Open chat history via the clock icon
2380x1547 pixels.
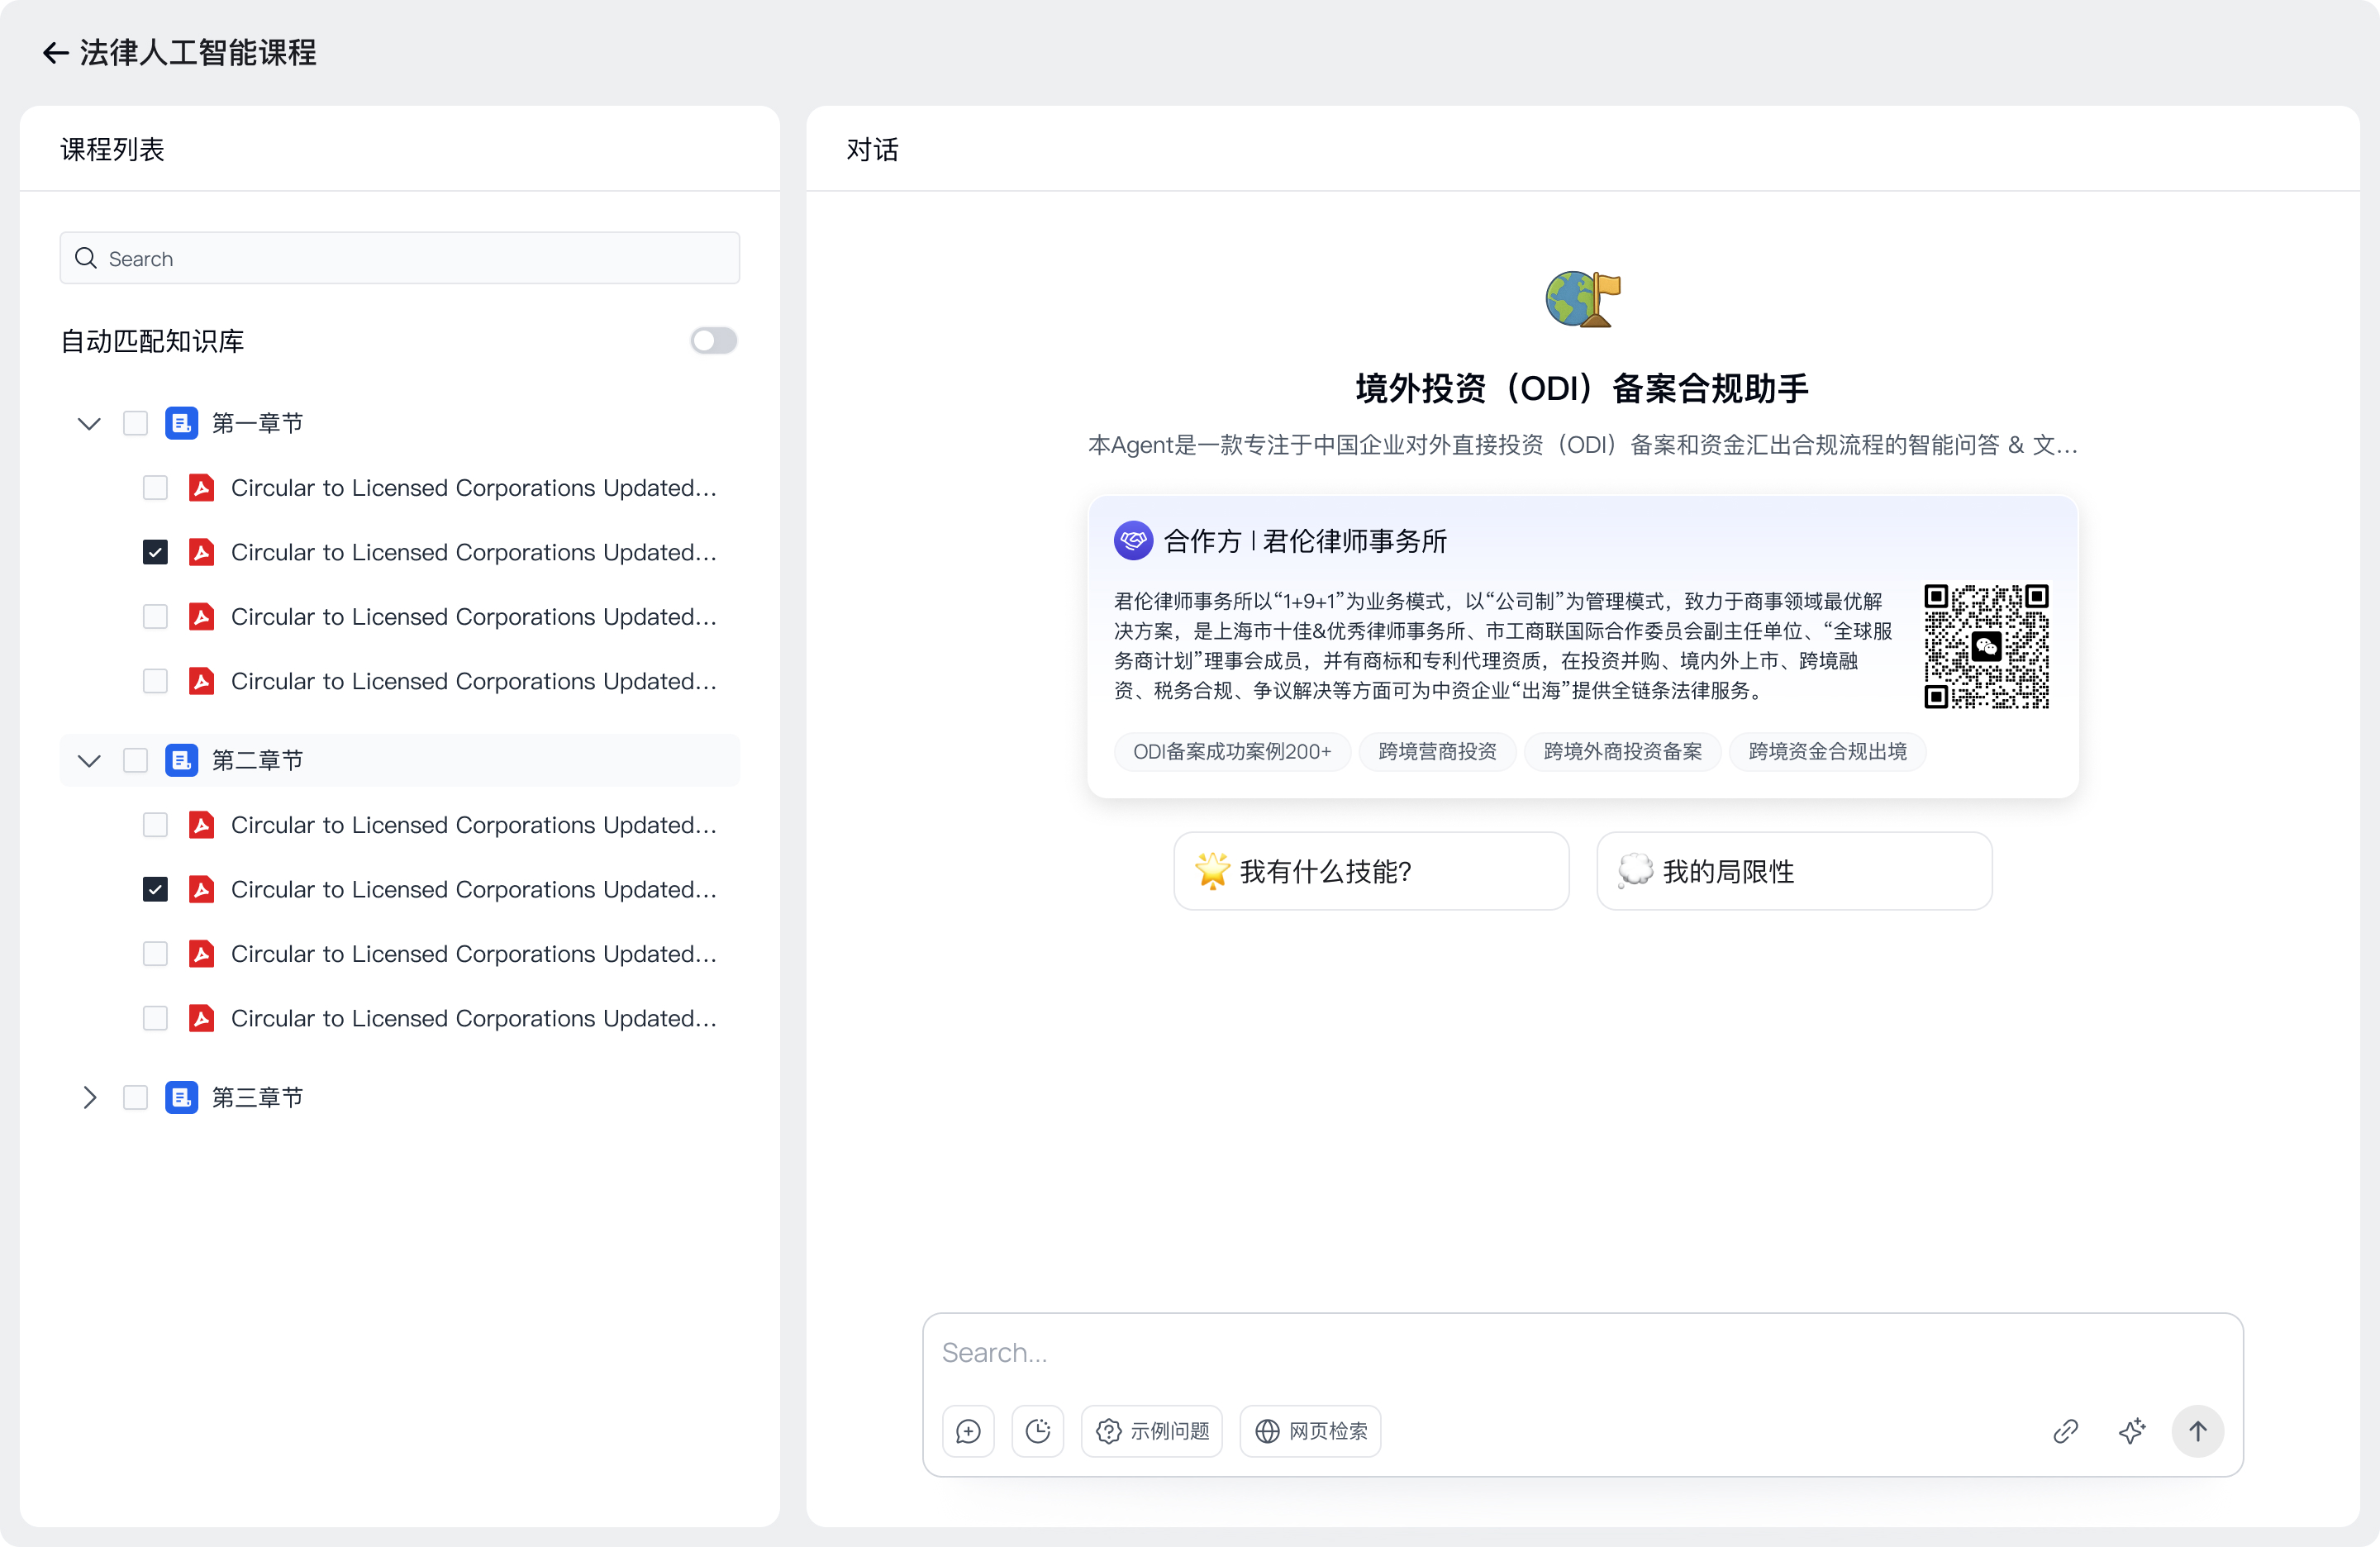click(x=1038, y=1431)
